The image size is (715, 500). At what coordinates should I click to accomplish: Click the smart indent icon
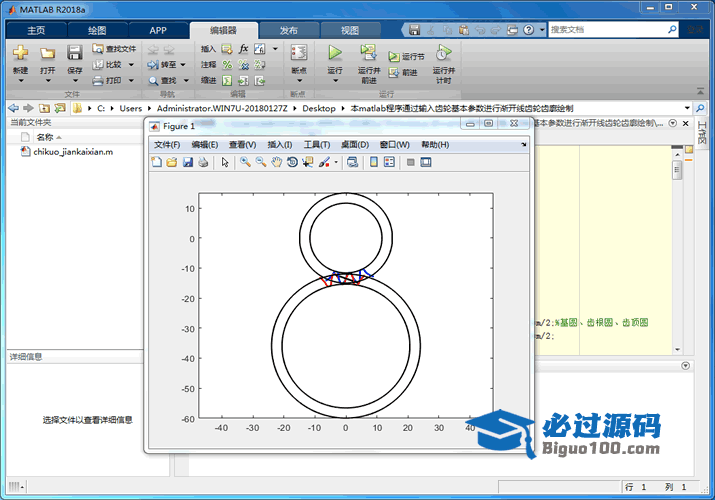click(227, 81)
